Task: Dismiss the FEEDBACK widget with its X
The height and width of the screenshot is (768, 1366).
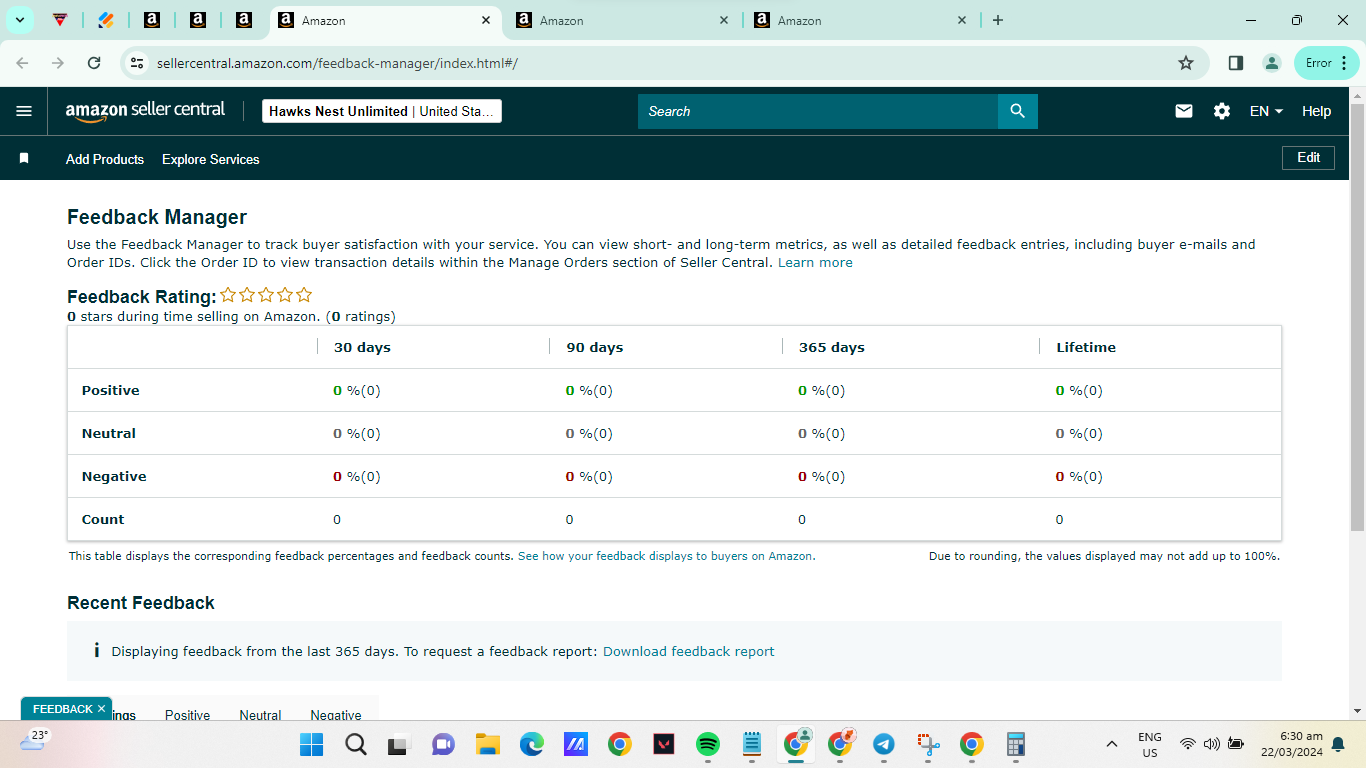Action: 101,709
